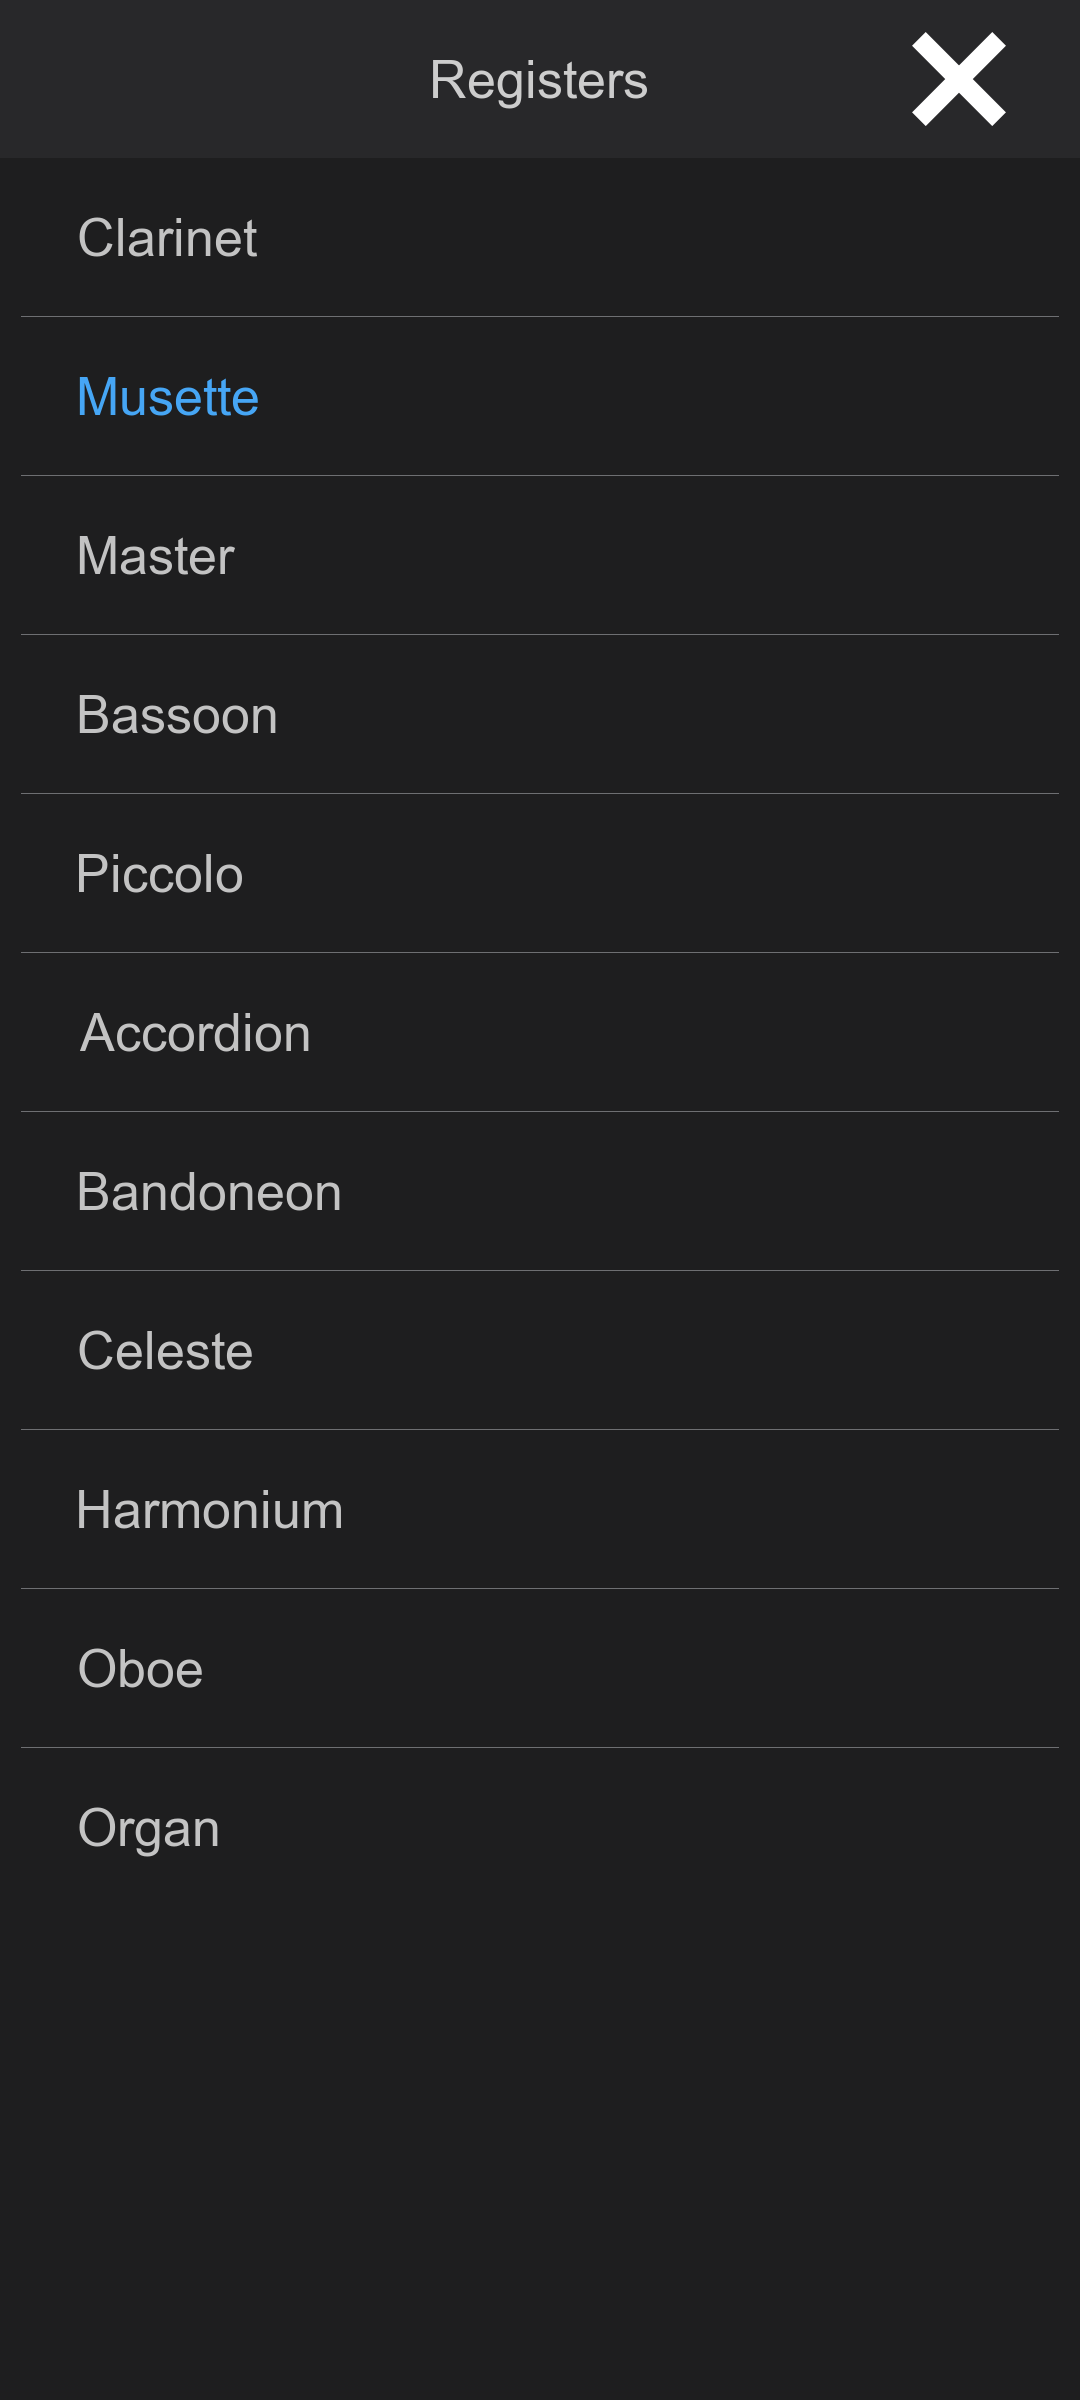The width and height of the screenshot is (1080, 2400).
Task: Tap the Bandoneon register entry
Action: pos(209,1192)
